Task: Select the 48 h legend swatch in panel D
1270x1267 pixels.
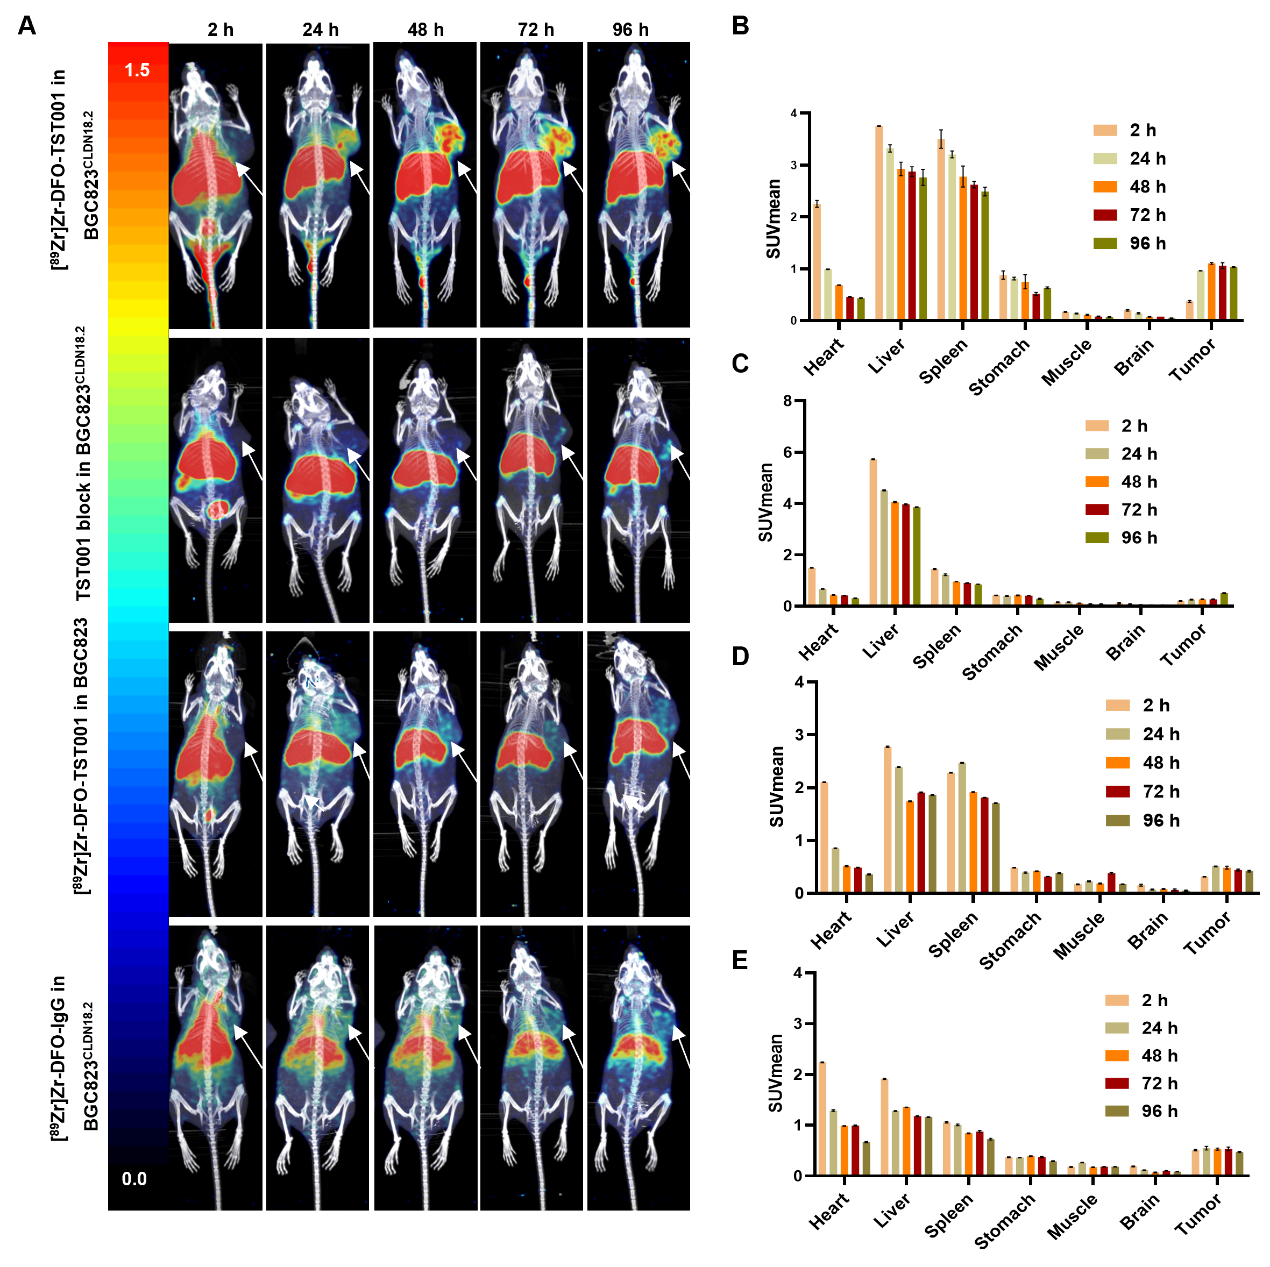Action: click(x=1118, y=763)
